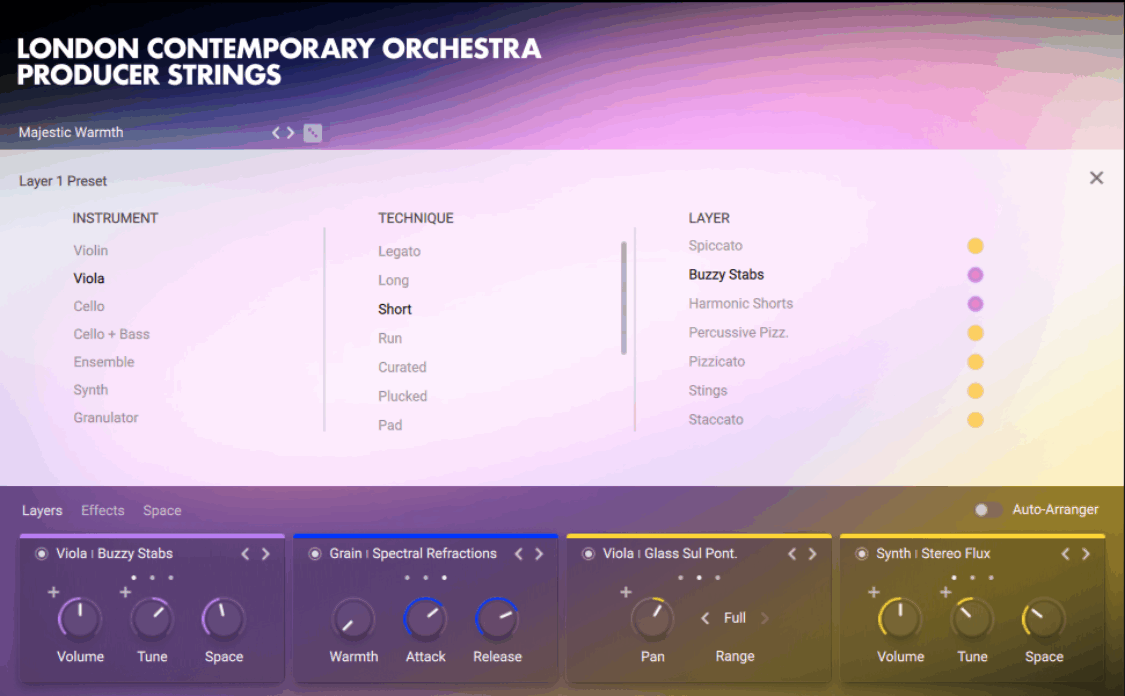Screen dimensions: 1125x696
Task: Toggle the Auto-Arranger switch
Action: (987, 510)
